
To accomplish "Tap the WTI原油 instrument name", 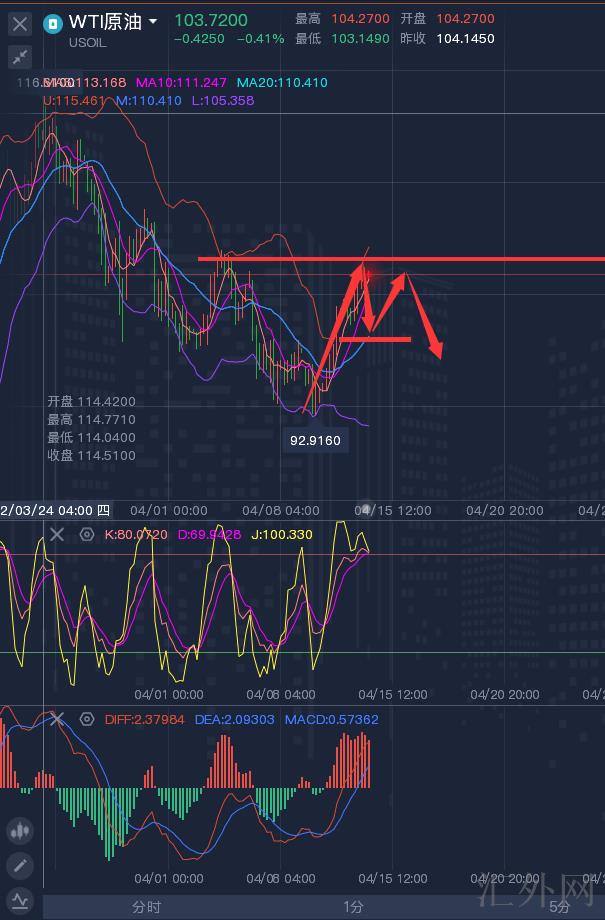I will [x=105, y=22].
